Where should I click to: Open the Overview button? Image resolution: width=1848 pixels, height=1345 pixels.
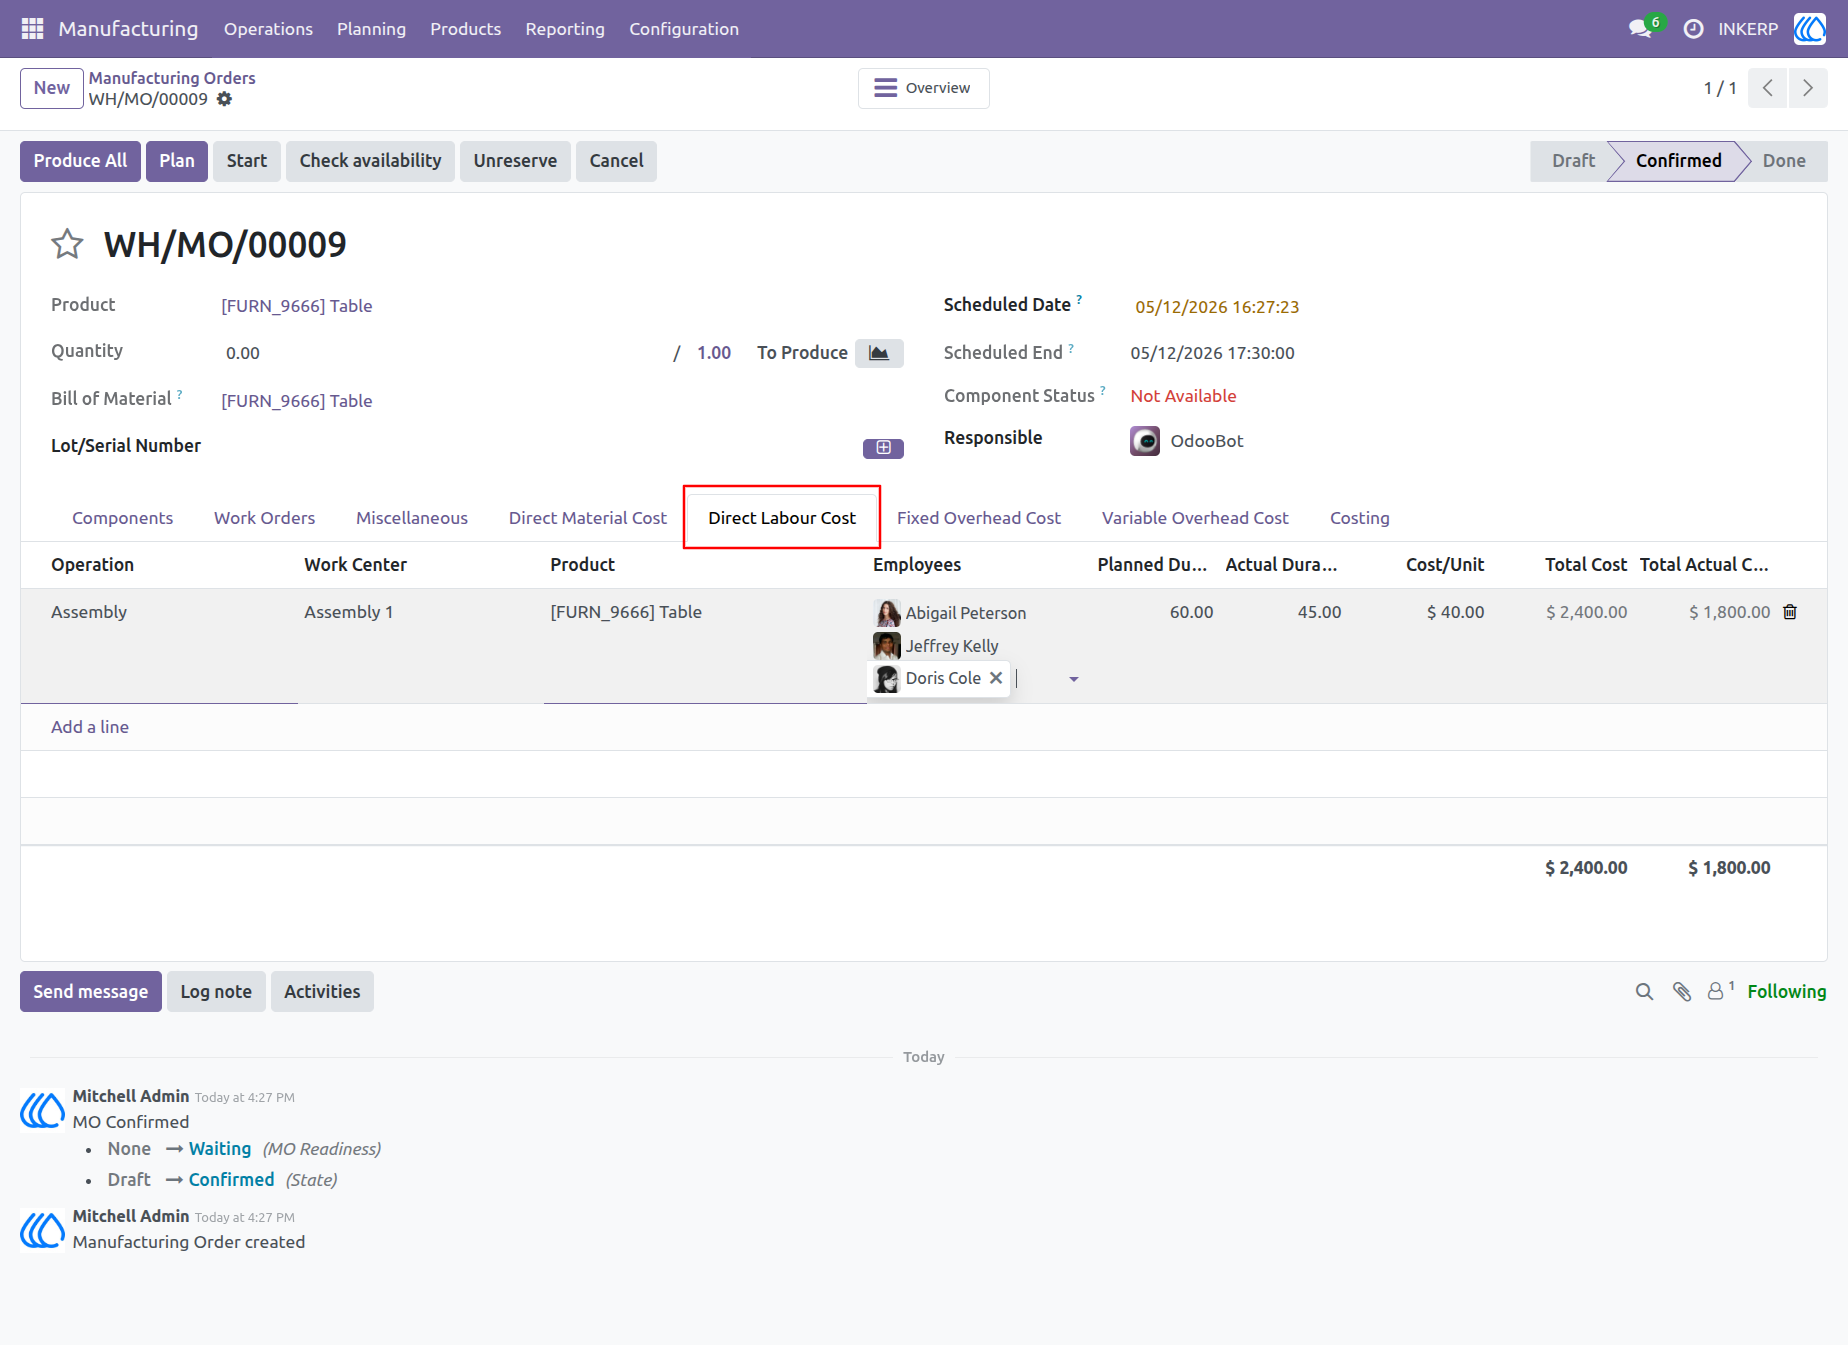pyautogui.click(x=923, y=88)
